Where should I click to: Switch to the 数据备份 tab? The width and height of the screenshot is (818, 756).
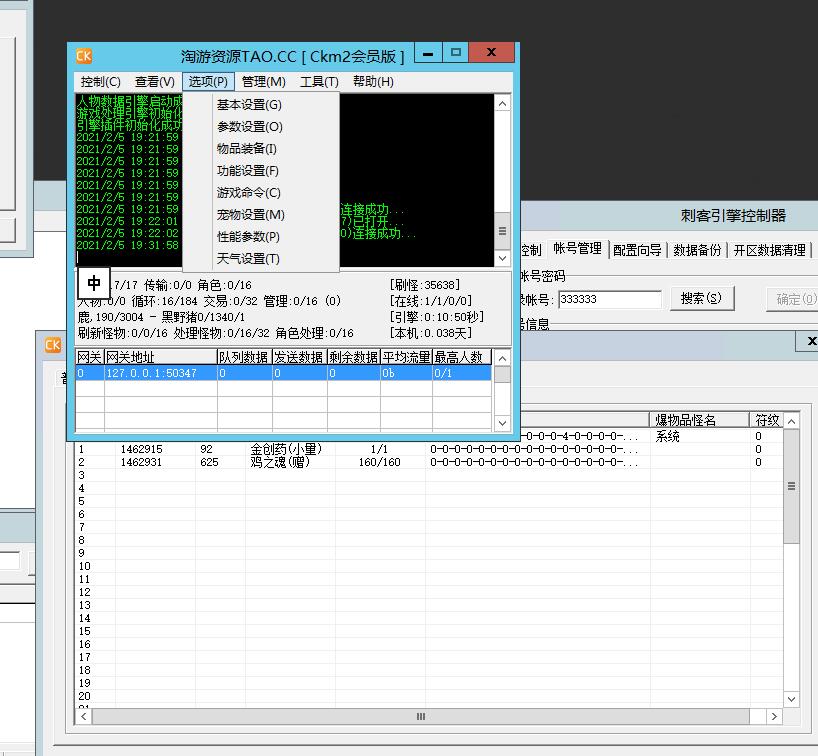pos(697,250)
